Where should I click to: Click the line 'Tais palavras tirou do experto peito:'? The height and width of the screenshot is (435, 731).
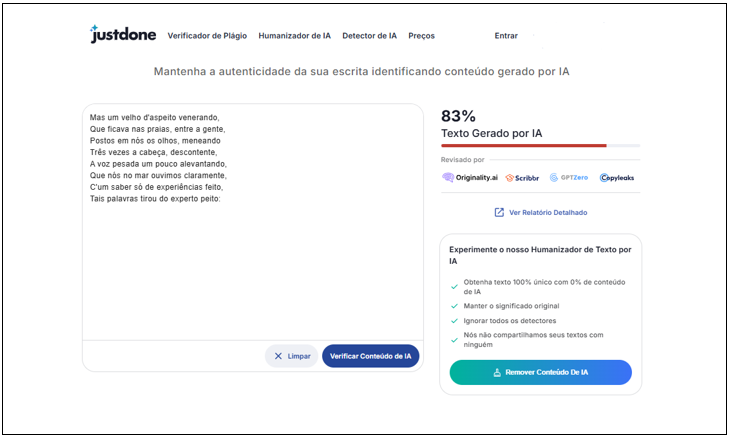coord(155,199)
